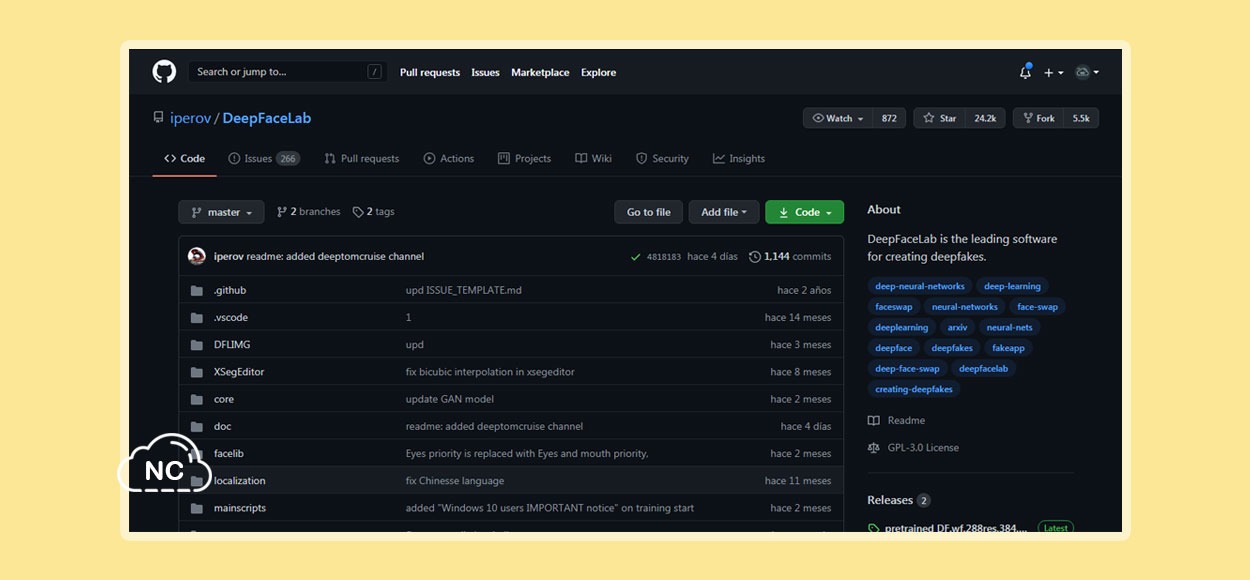The height and width of the screenshot is (580, 1250).
Task: Click iperov's avatar in the commit row
Action: click(197, 256)
